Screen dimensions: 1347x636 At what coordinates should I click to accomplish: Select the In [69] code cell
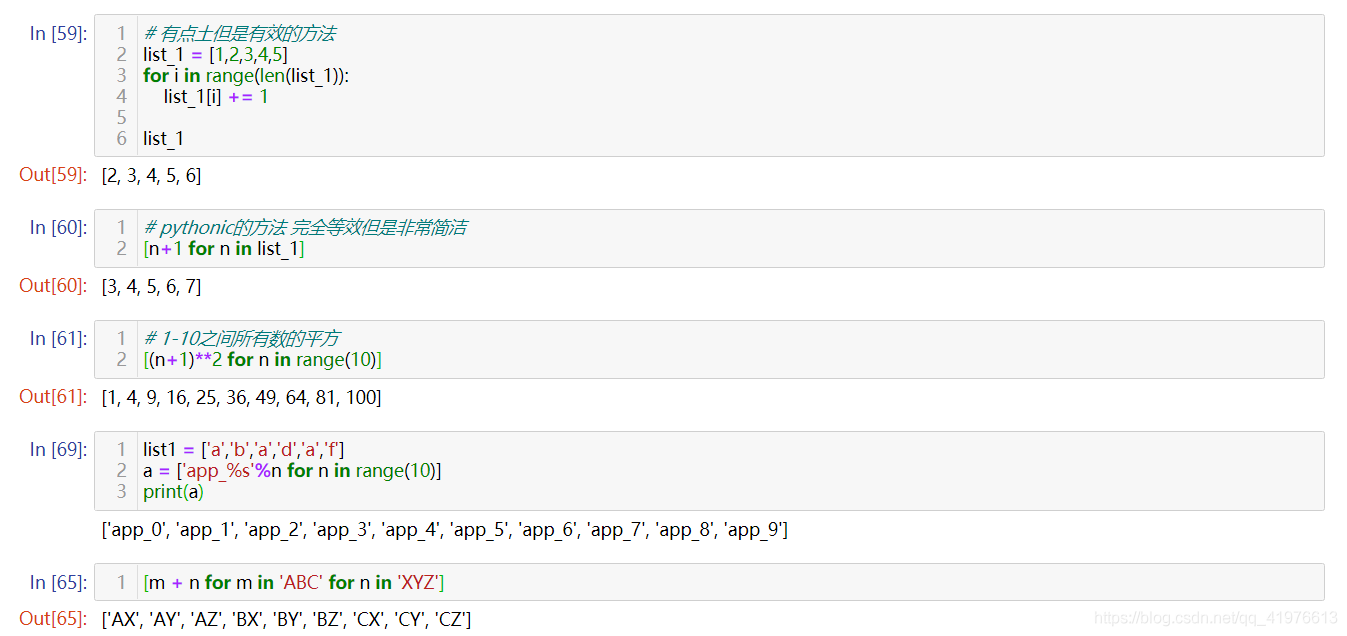[x=709, y=470]
